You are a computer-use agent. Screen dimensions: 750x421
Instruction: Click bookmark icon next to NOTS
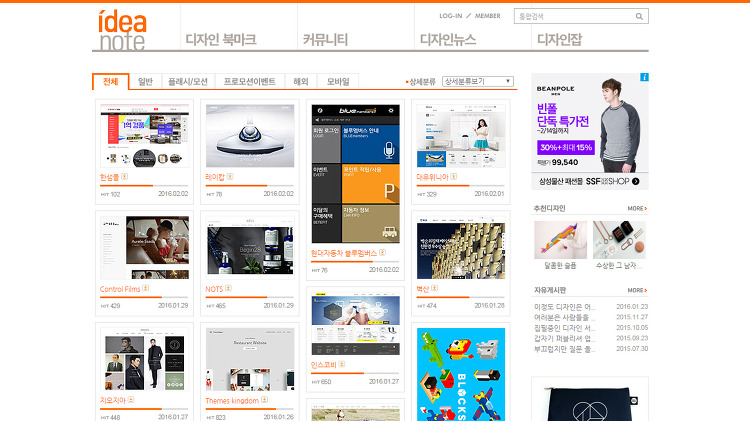228,288
